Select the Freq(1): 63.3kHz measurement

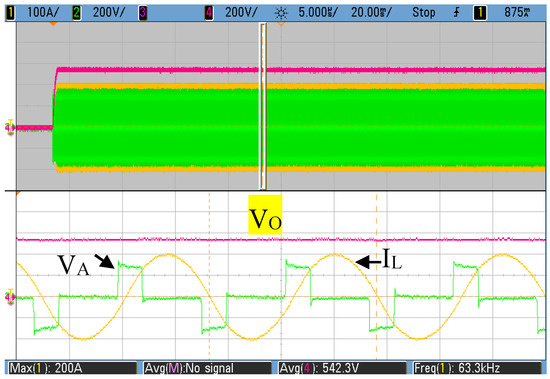(477, 368)
